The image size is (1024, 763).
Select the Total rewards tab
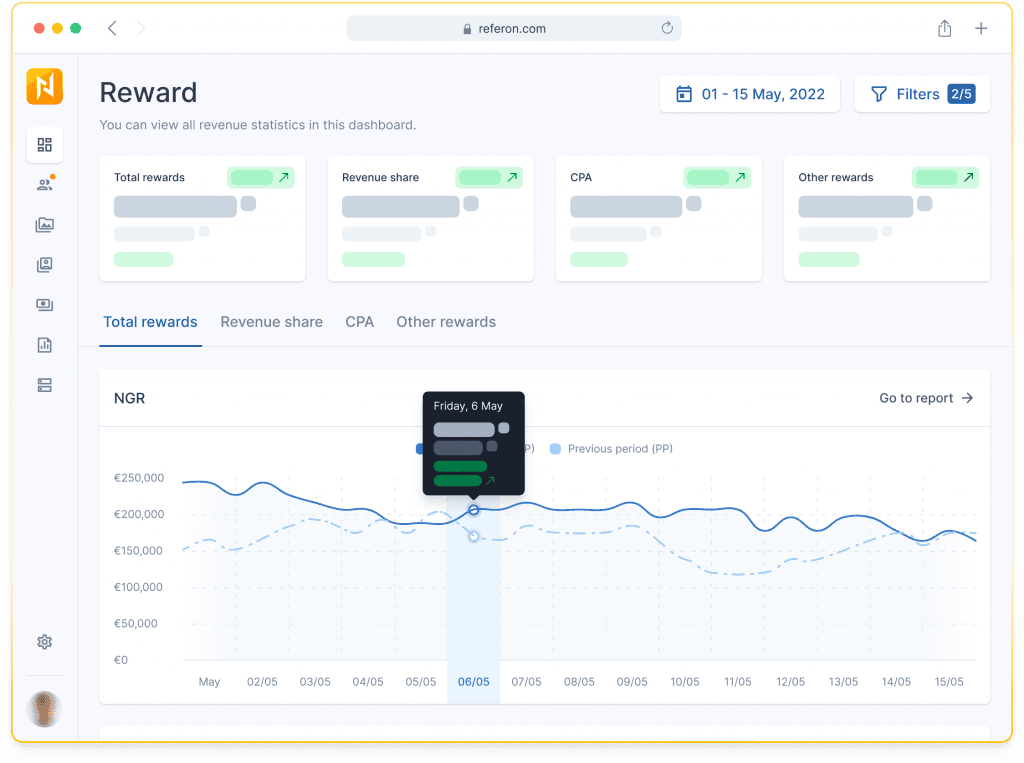150,322
